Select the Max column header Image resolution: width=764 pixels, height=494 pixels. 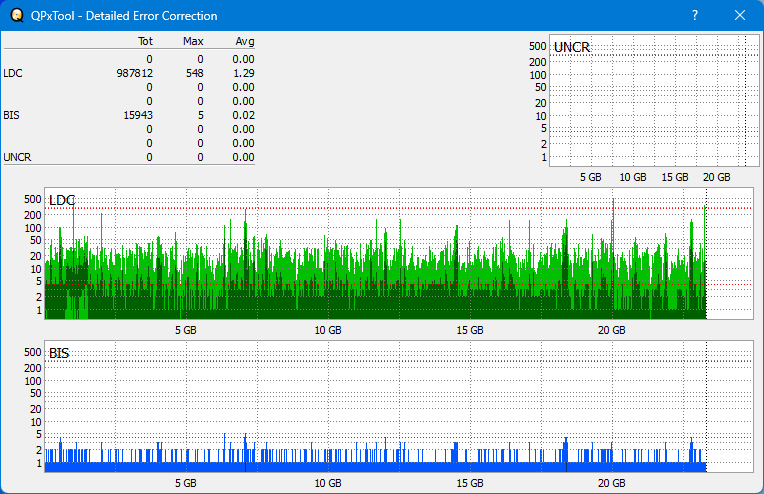pos(193,41)
